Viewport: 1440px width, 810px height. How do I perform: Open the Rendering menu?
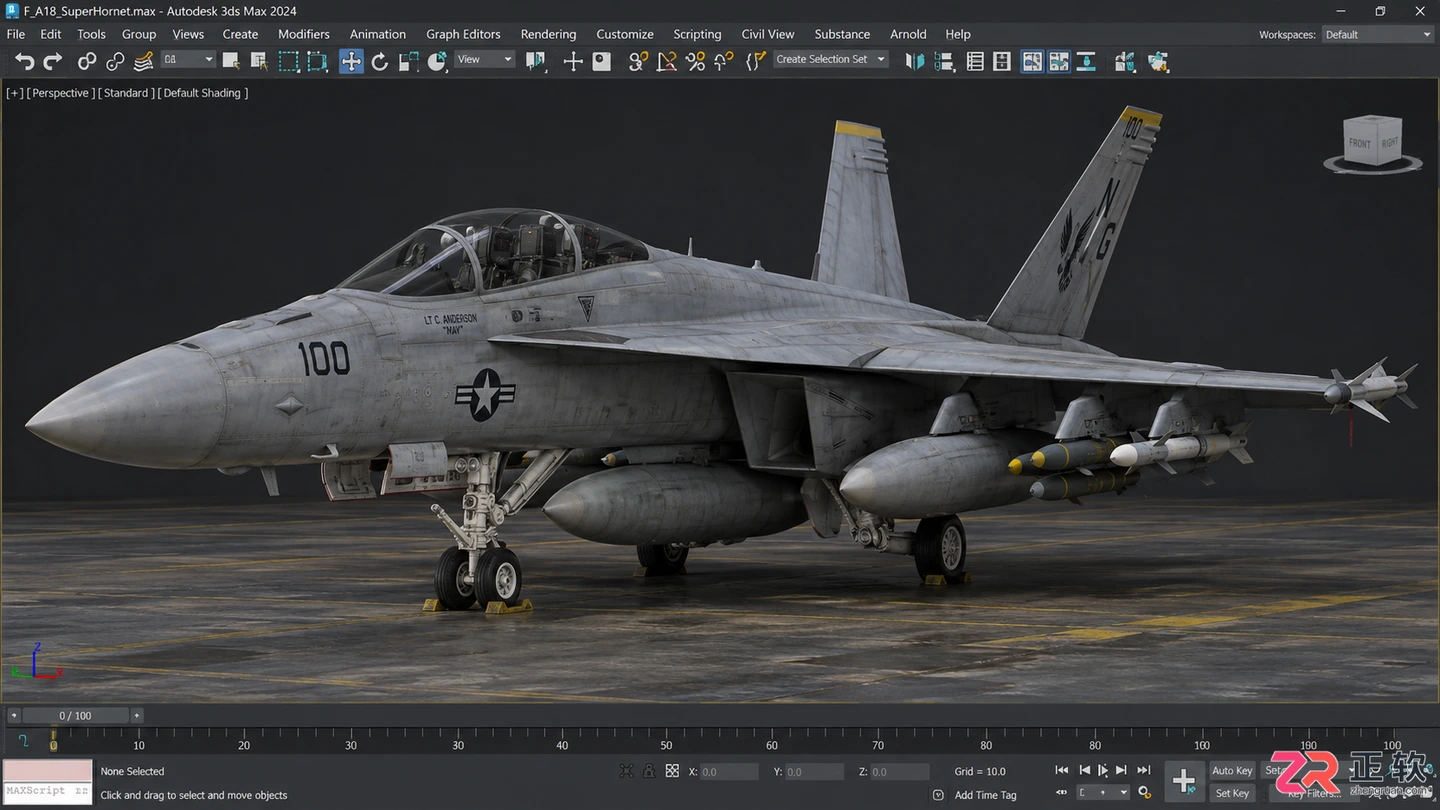[548, 34]
